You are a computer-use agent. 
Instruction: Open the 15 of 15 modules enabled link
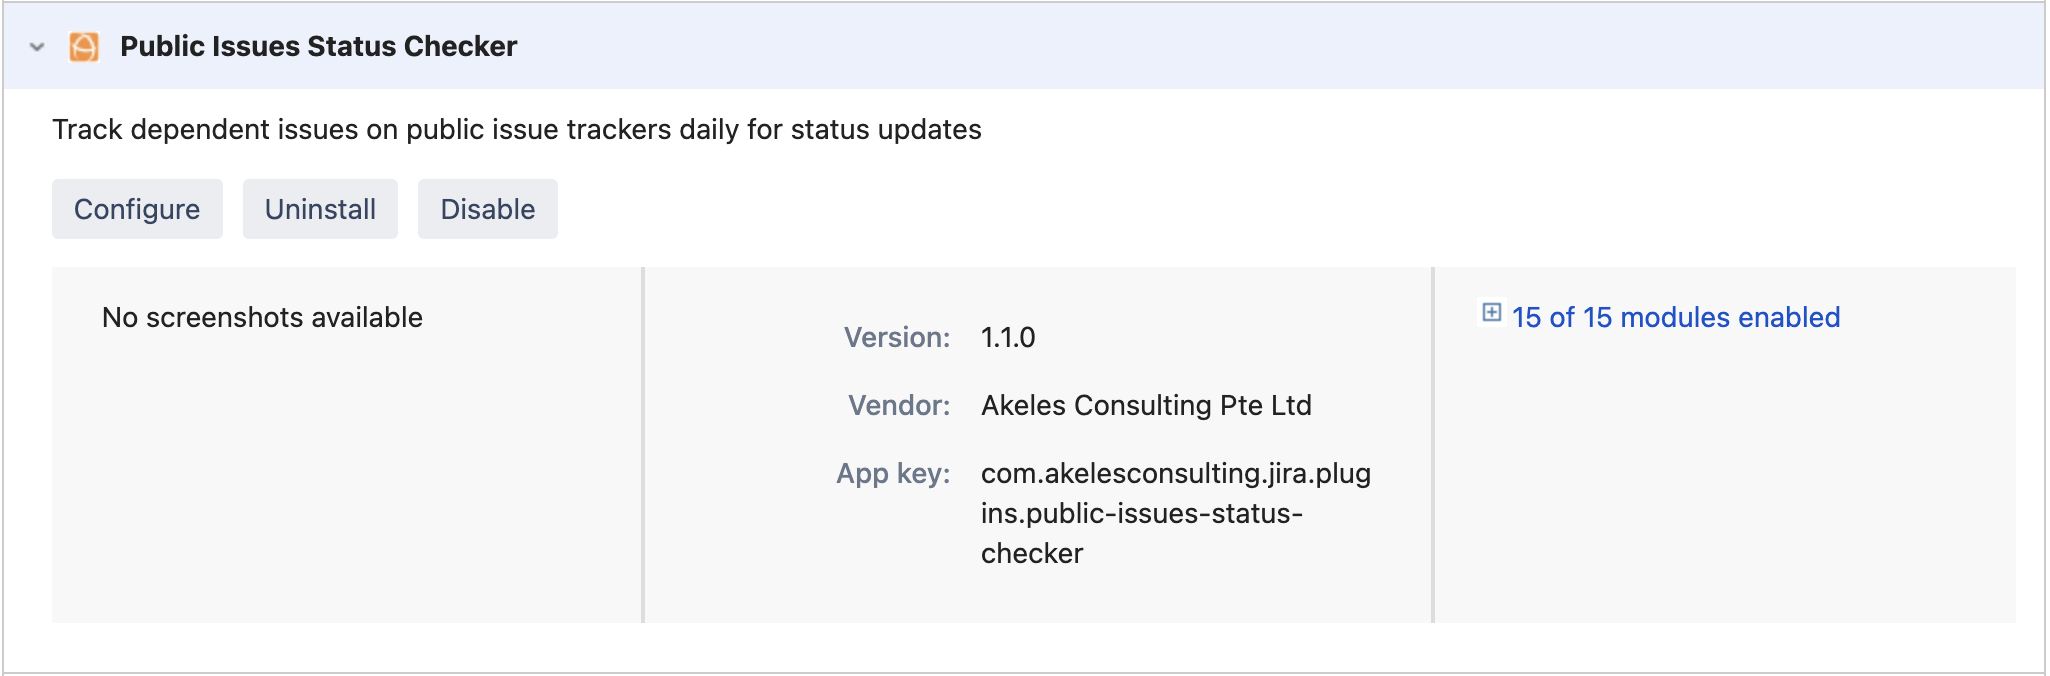(x=1675, y=317)
